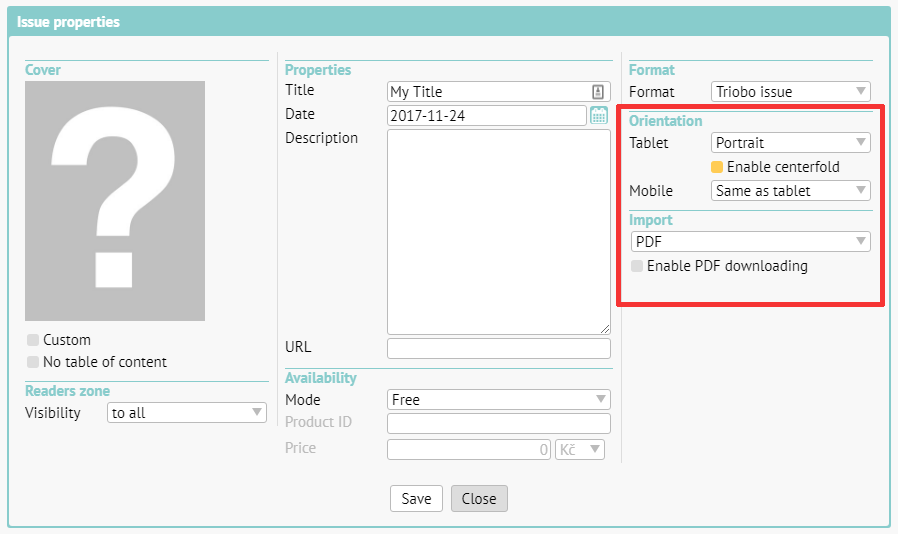Click the Readers zone heading
Screen dimensions: 898x534
click(x=68, y=391)
